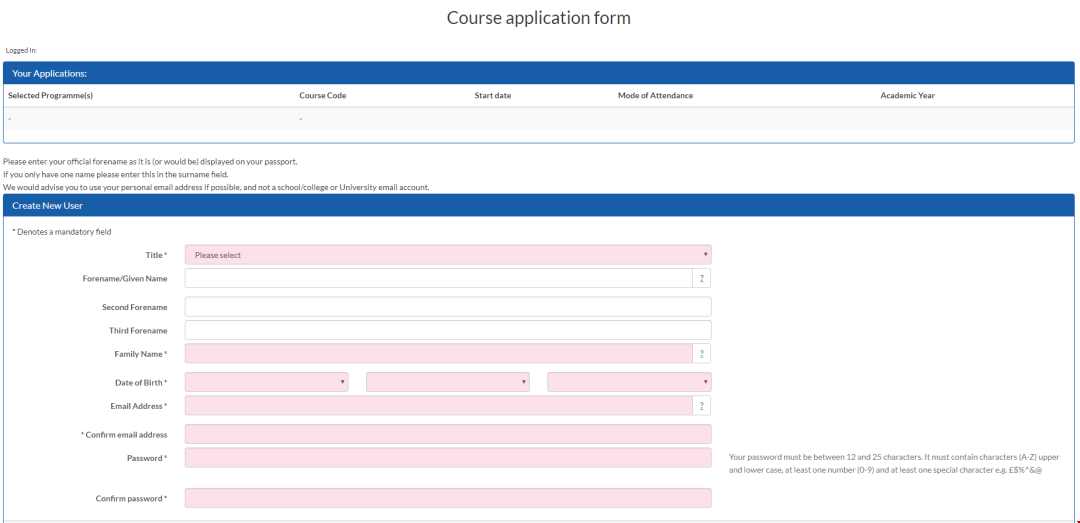The width and height of the screenshot is (1080, 523).
Task: Expand the last Date of Birth dropdown
Action: click(x=629, y=382)
